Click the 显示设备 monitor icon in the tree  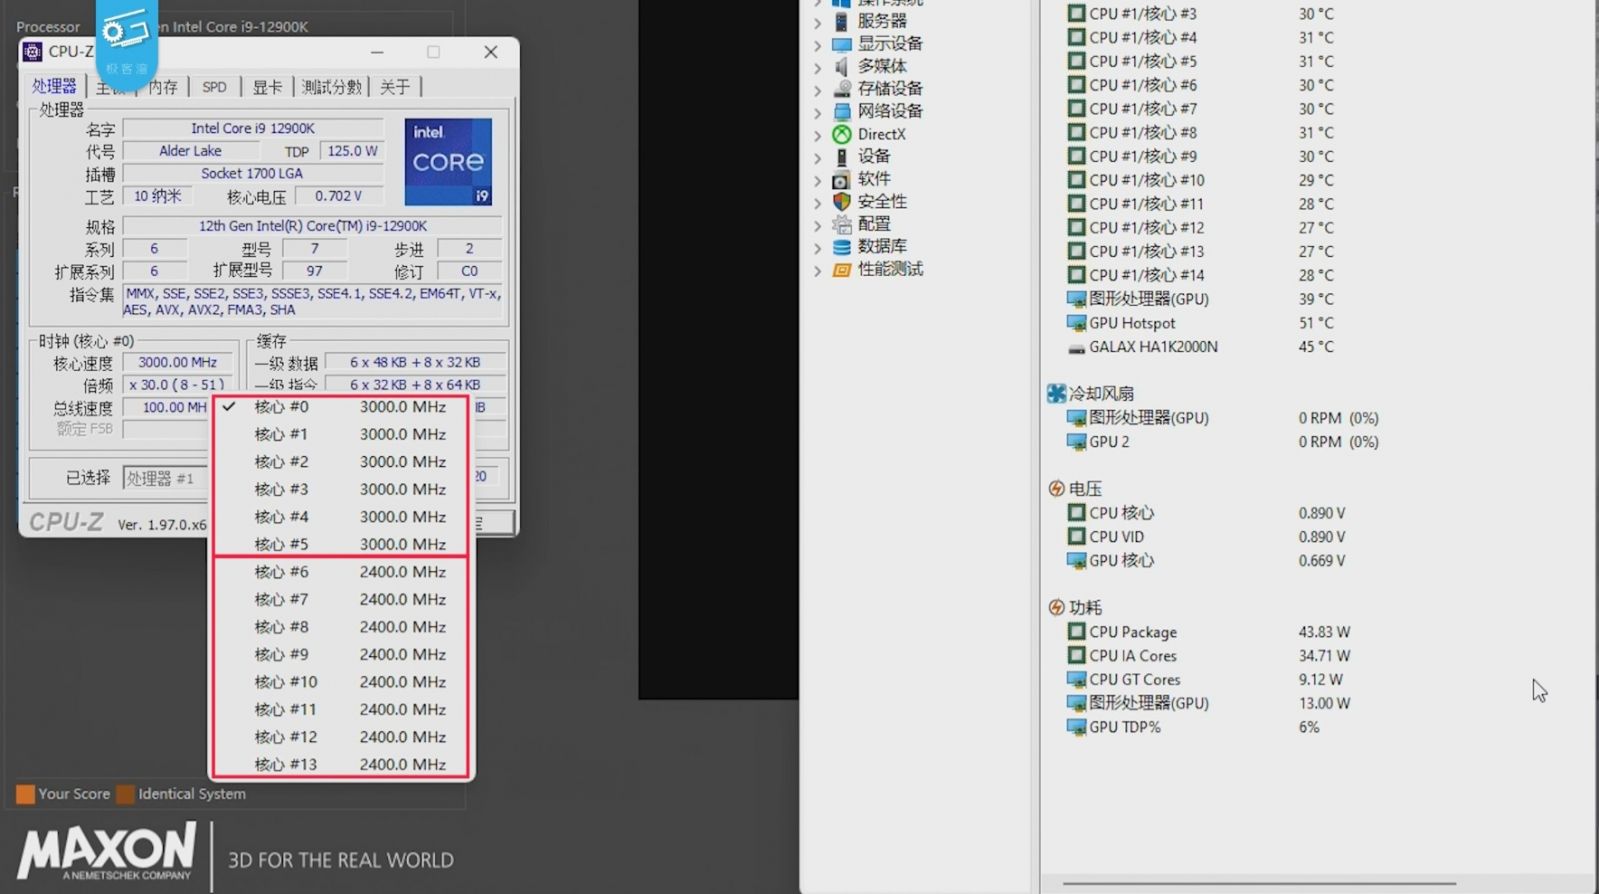(841, 44)
